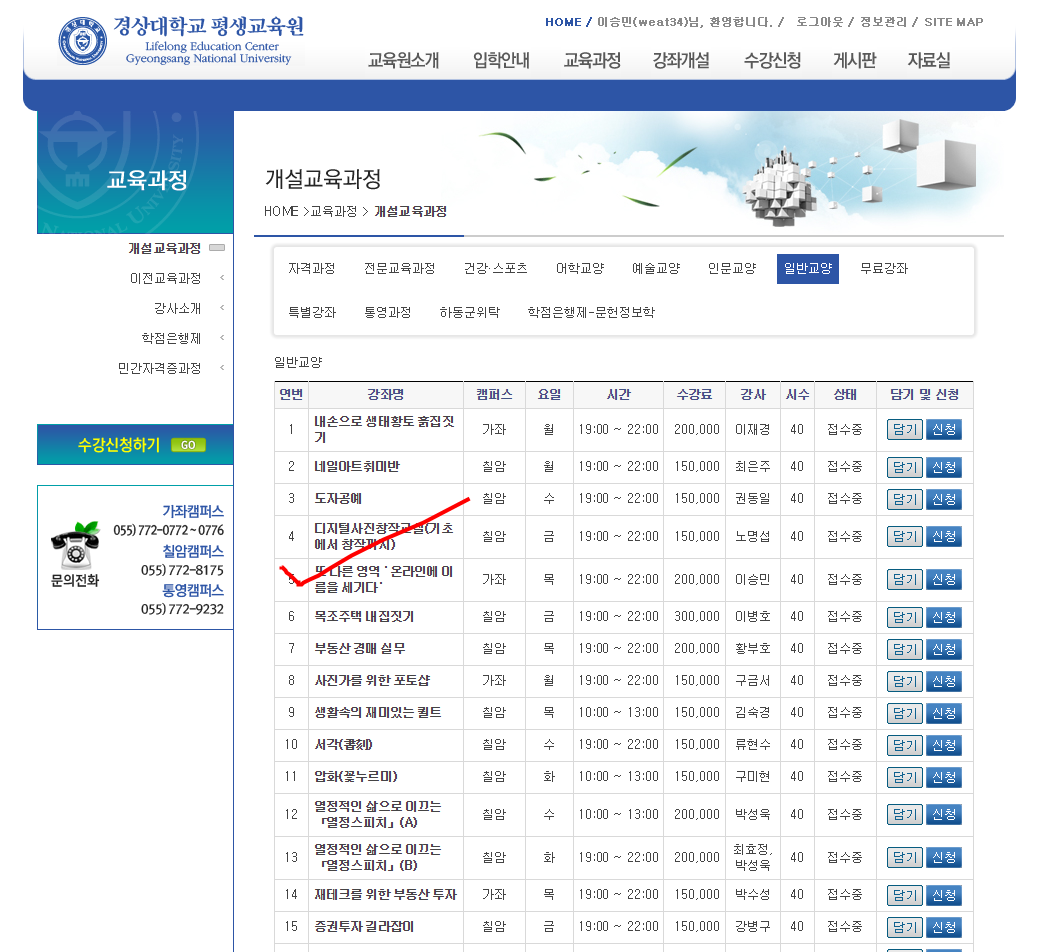Click 신청 for 디지털사진창작교실

coord(944,536)
